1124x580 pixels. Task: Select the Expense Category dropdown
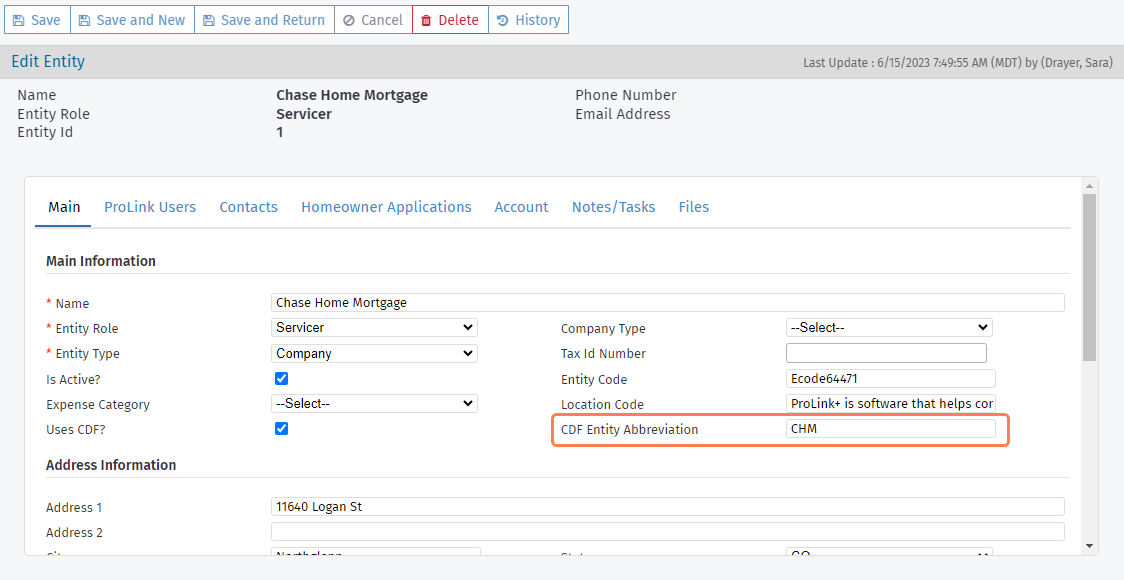374,404
